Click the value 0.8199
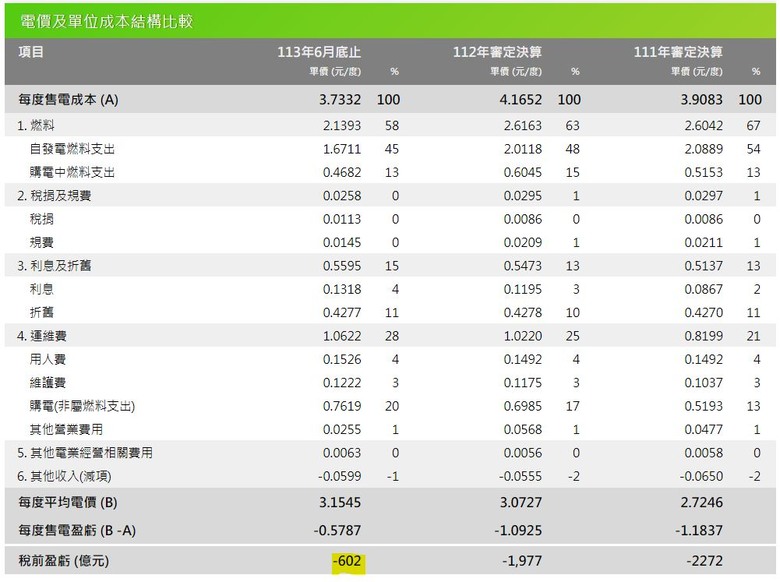 click(703, 336)
